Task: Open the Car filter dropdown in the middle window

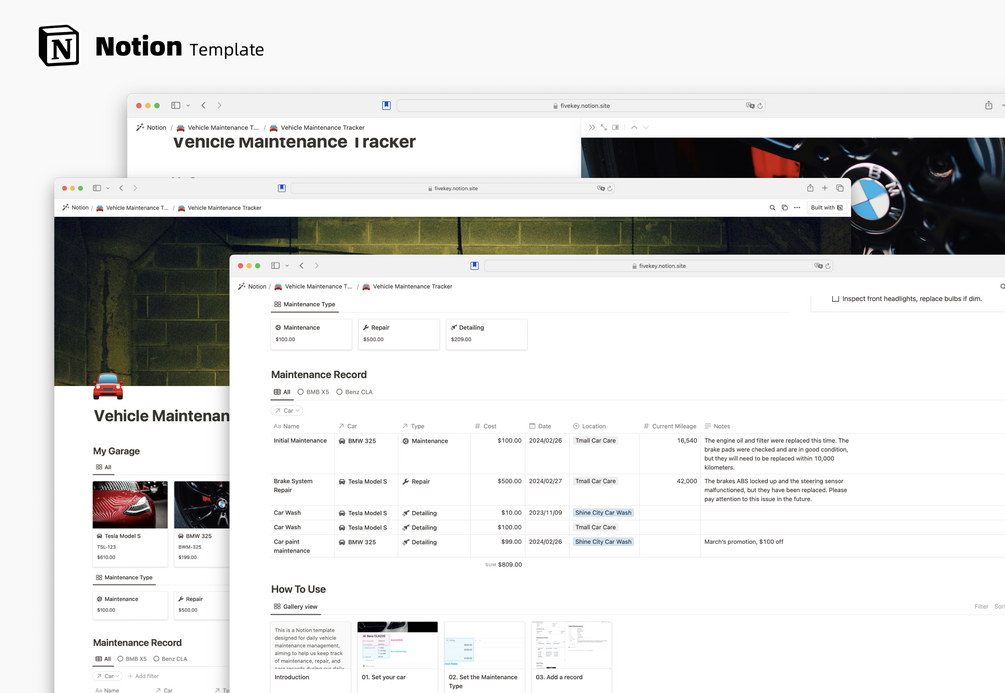Action: 108,676
